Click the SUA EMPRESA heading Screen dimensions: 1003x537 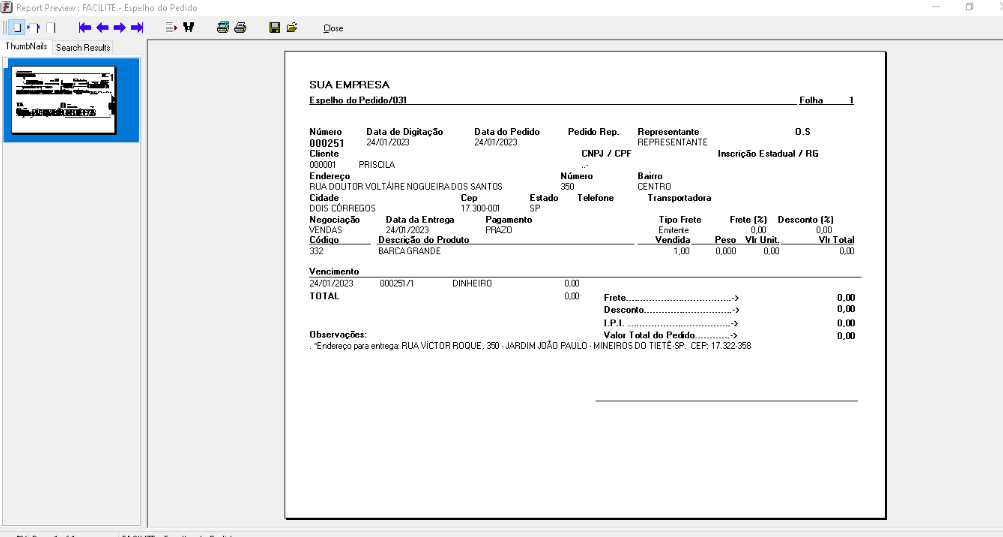point(349,84)
